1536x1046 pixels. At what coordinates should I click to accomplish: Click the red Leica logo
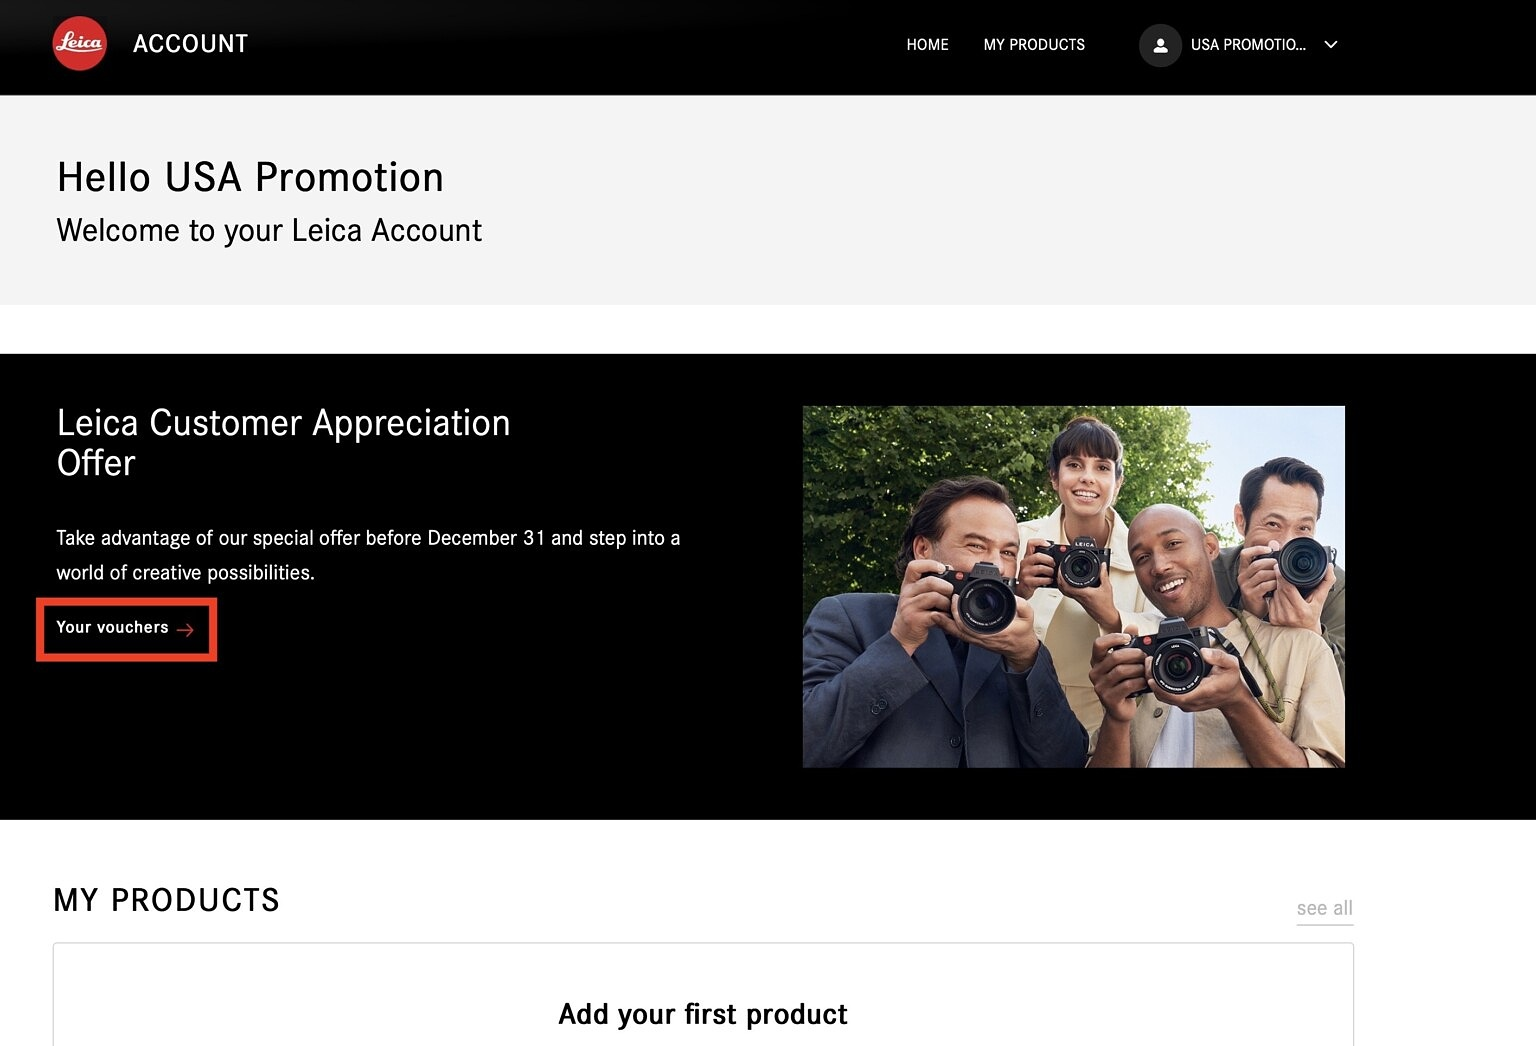(80, 44)
